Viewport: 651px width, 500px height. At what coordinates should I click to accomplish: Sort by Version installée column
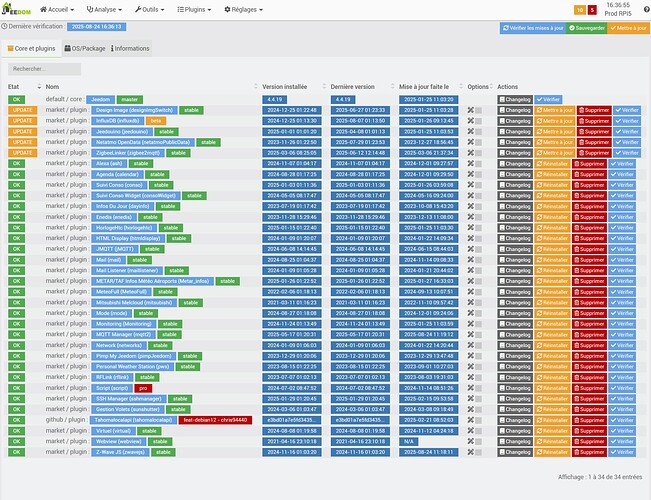point(294,86)
